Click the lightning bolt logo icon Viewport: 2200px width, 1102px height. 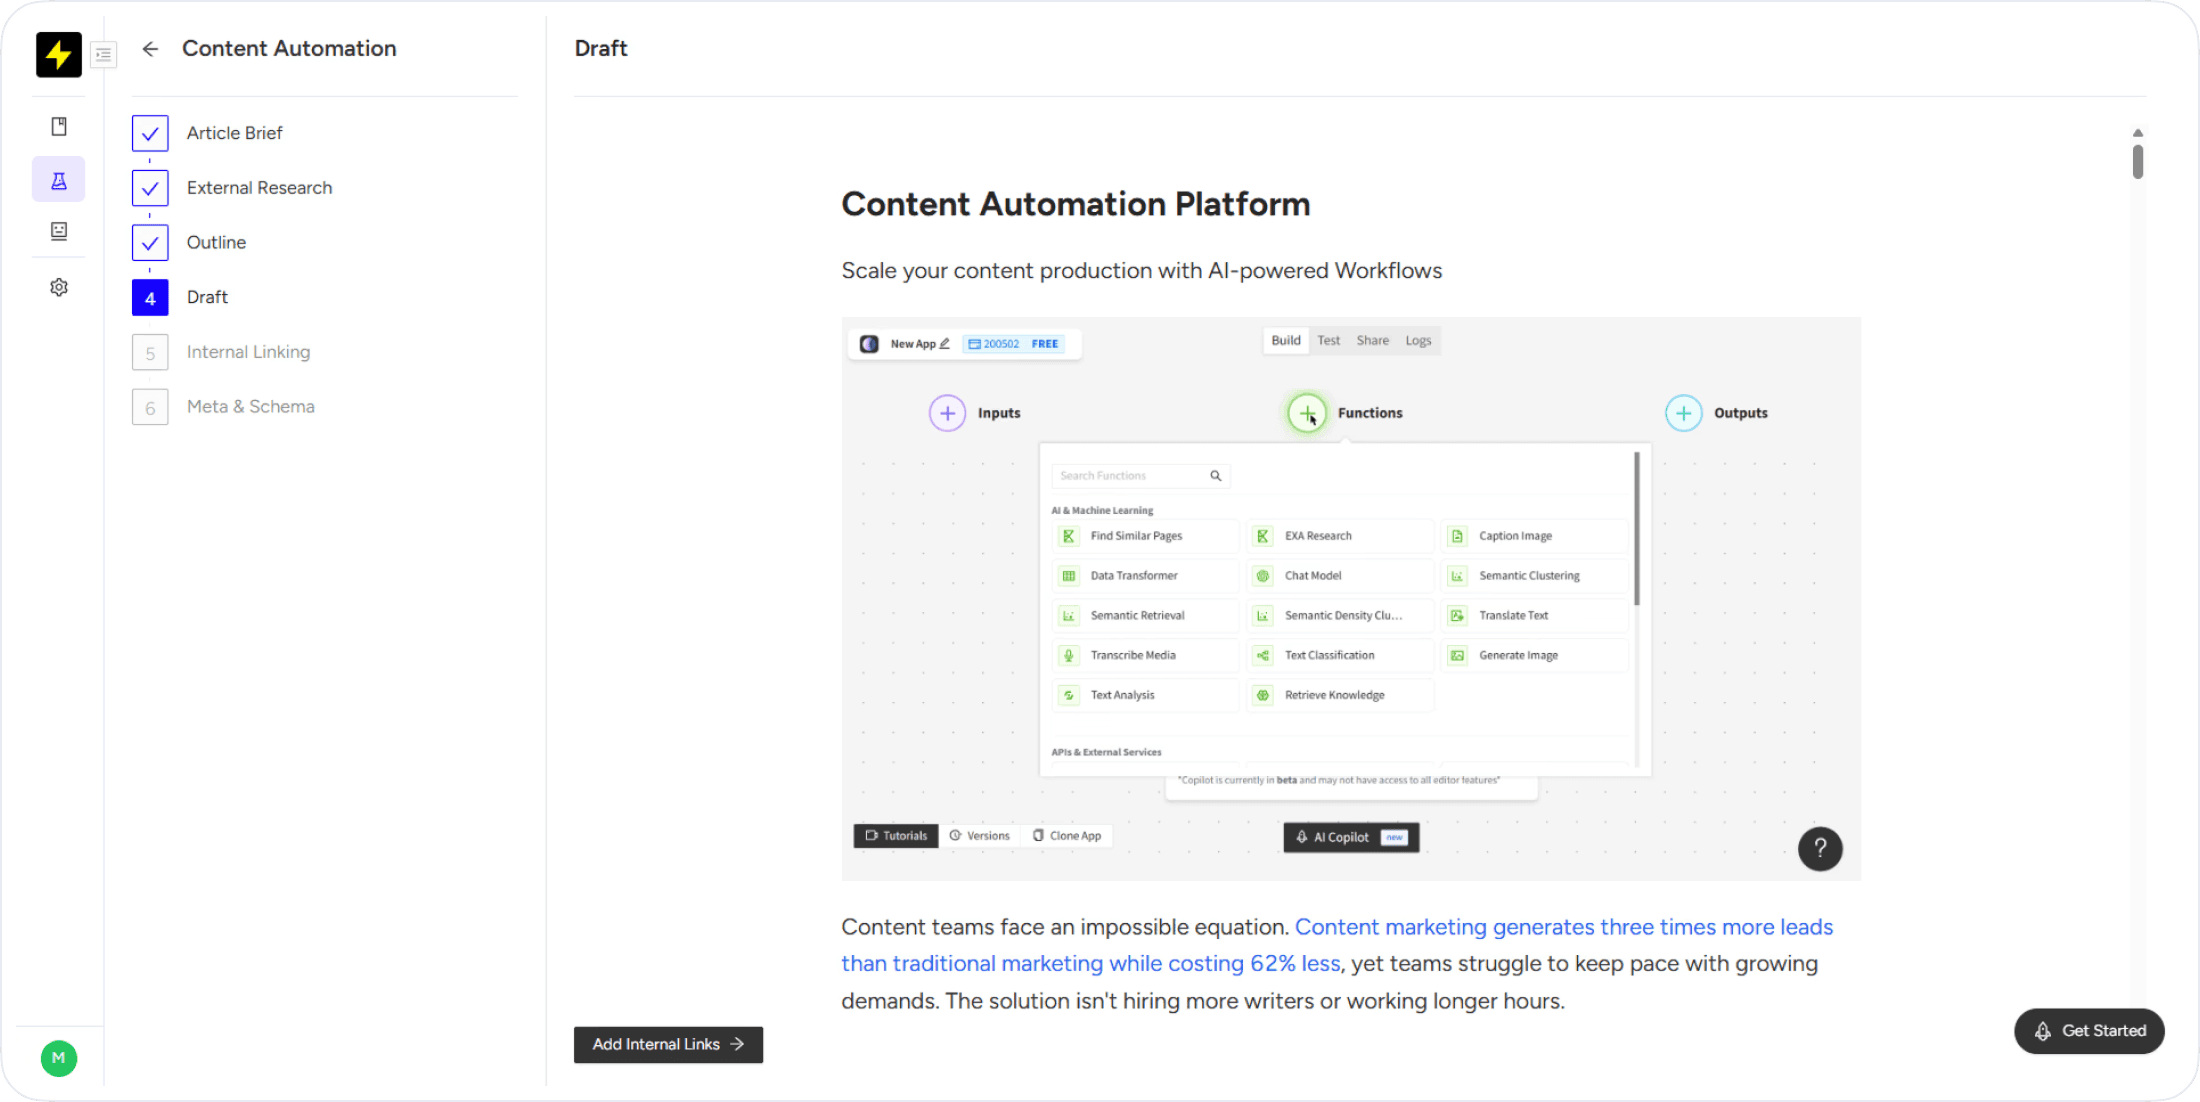point(58,54)
